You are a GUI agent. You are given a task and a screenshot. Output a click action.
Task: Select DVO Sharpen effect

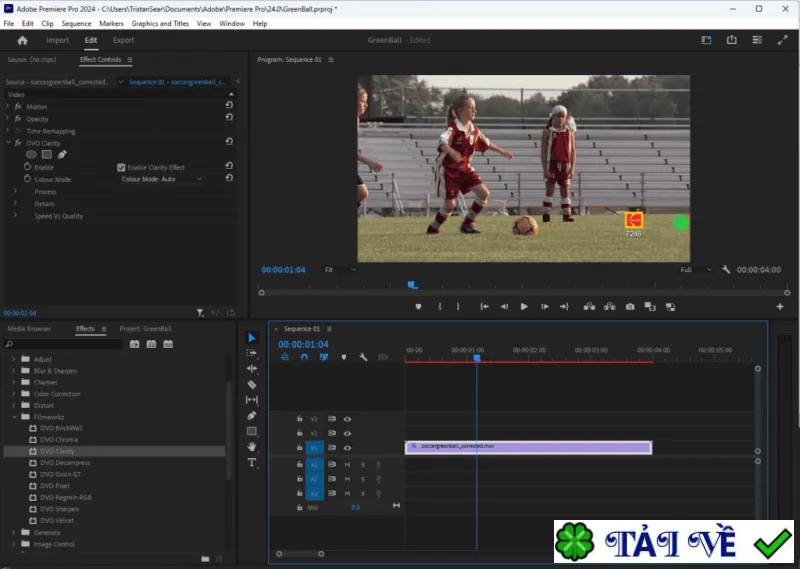[59, 509]
